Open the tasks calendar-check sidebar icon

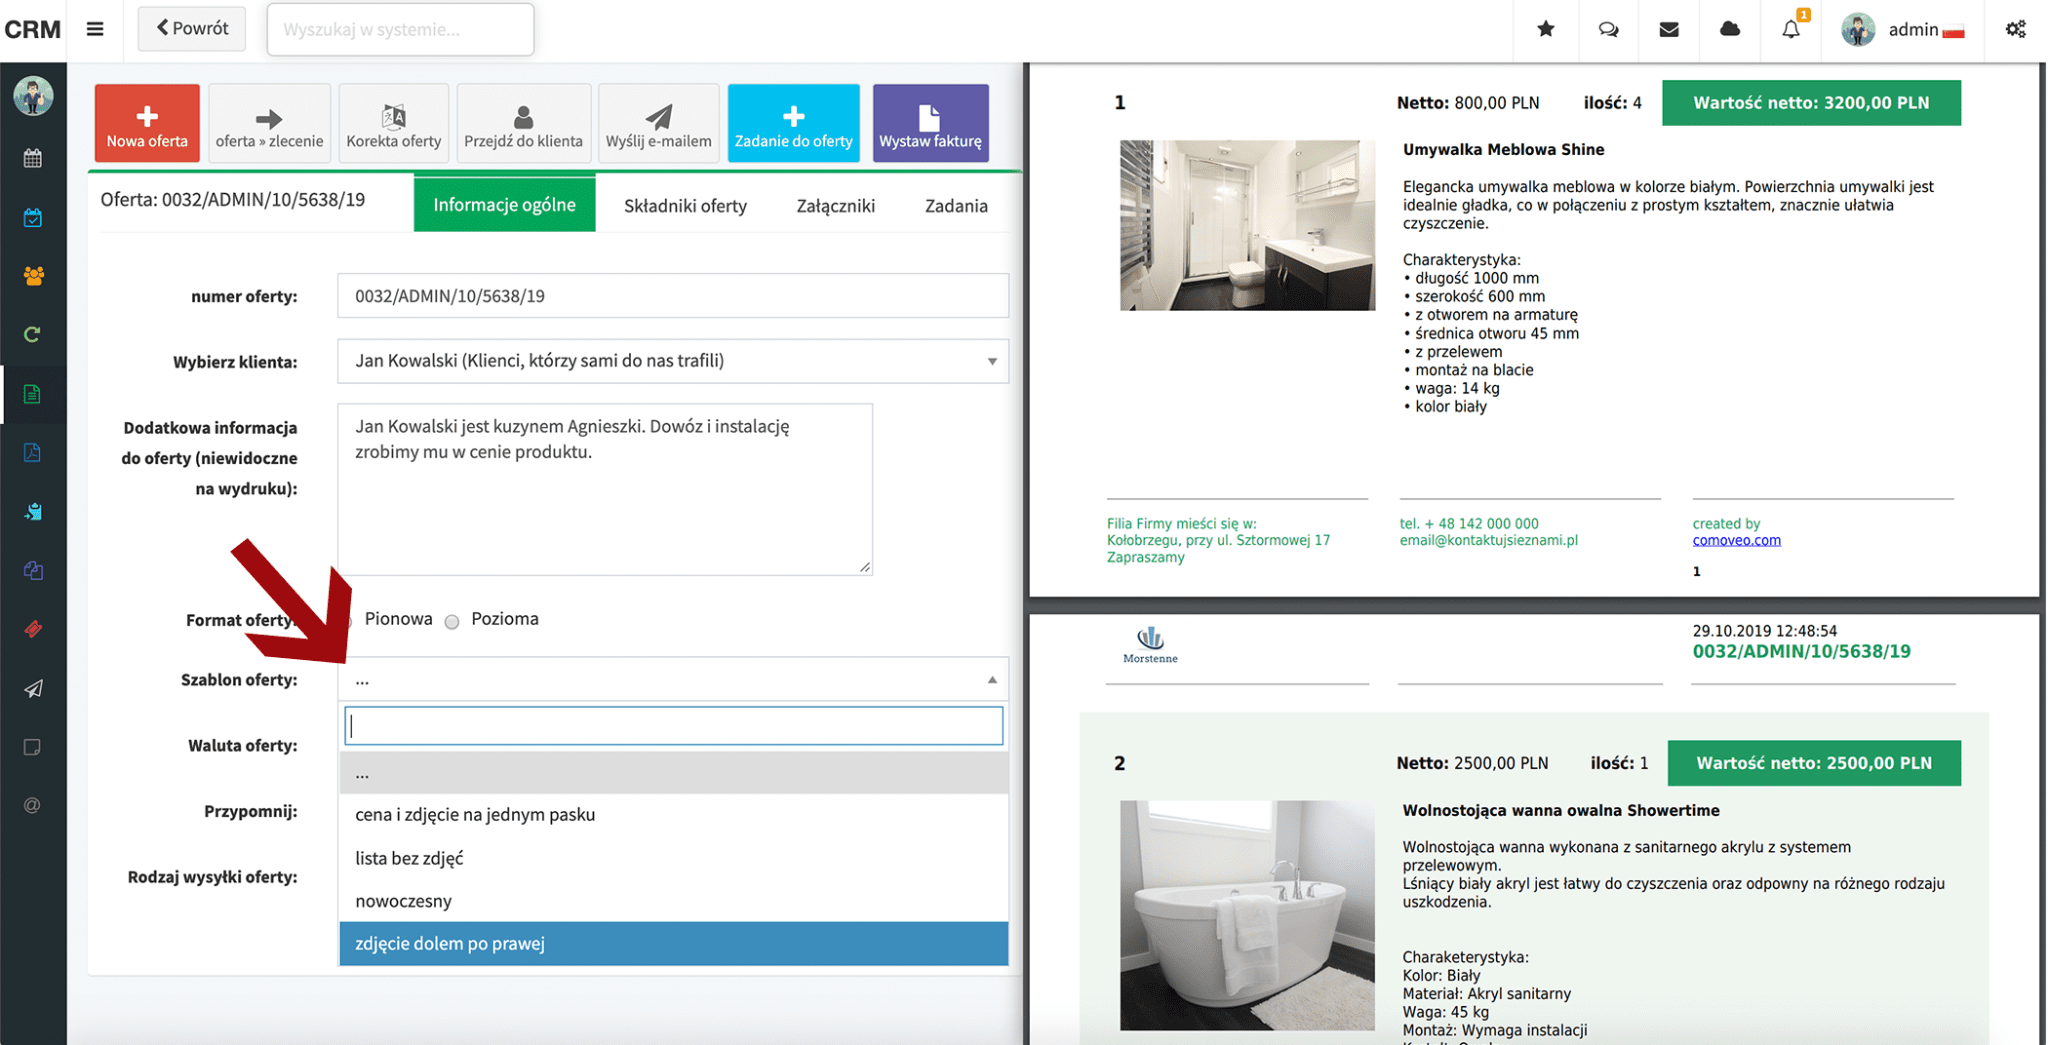(33, 217)
